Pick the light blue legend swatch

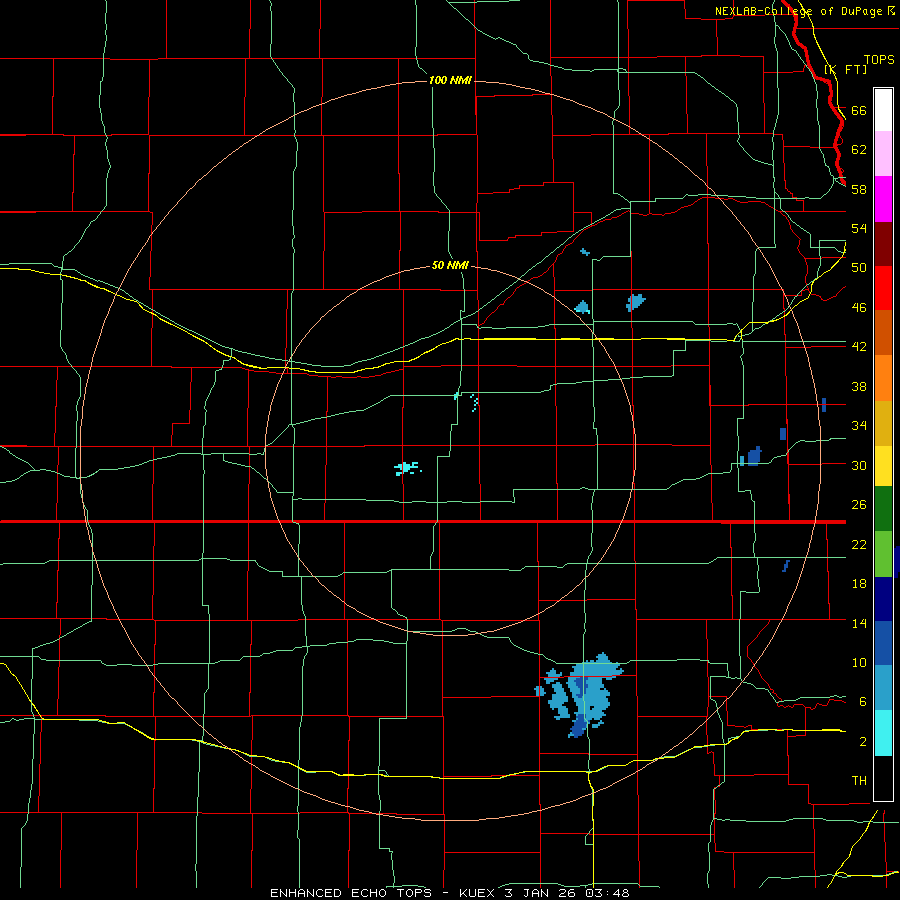coord(883,688)
